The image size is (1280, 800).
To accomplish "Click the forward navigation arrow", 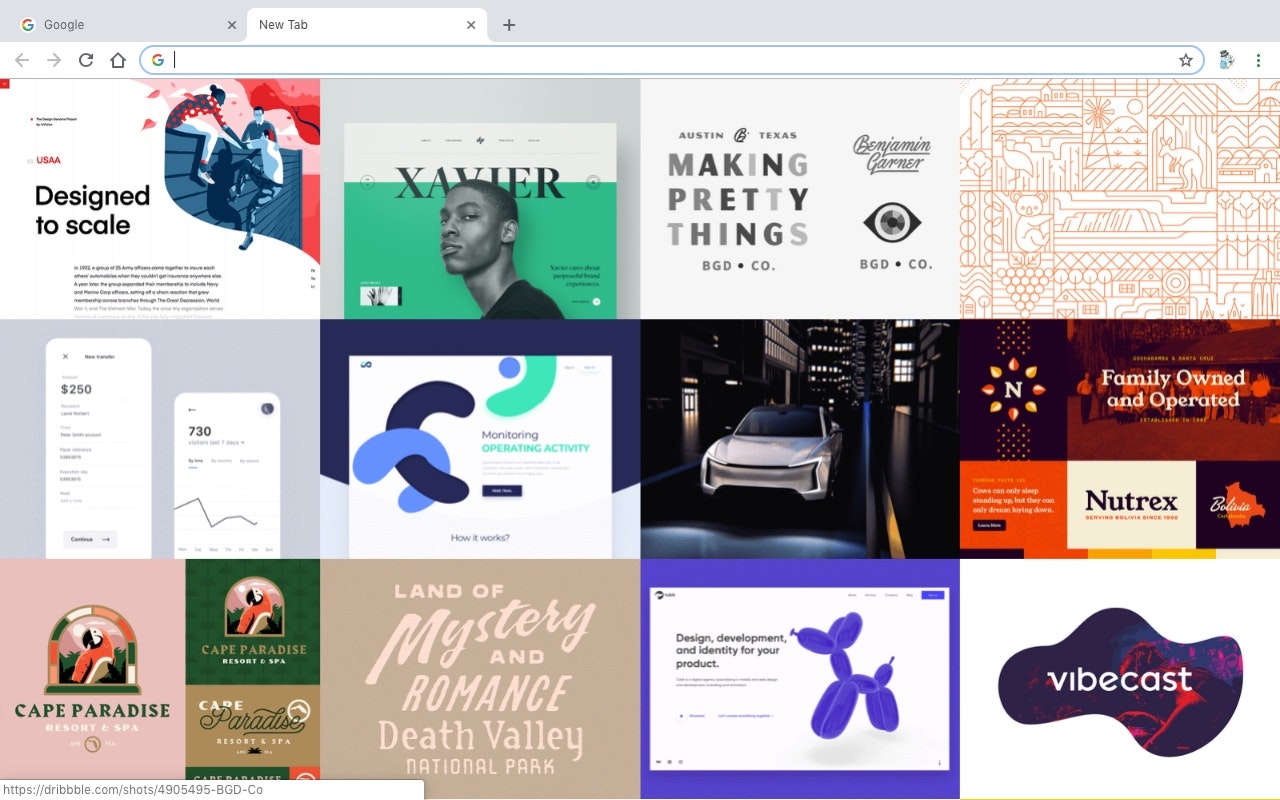I will 54,60.
